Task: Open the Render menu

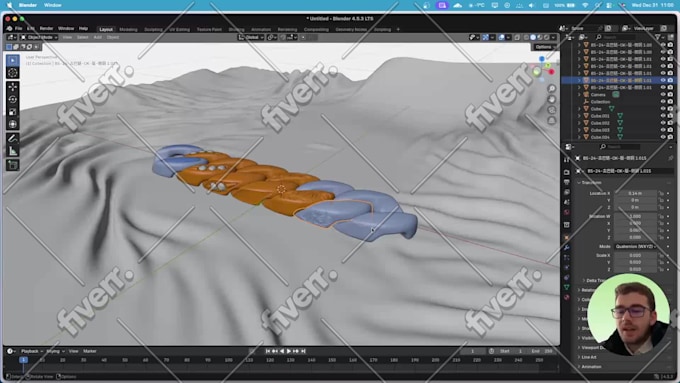Action: point(46,29)
